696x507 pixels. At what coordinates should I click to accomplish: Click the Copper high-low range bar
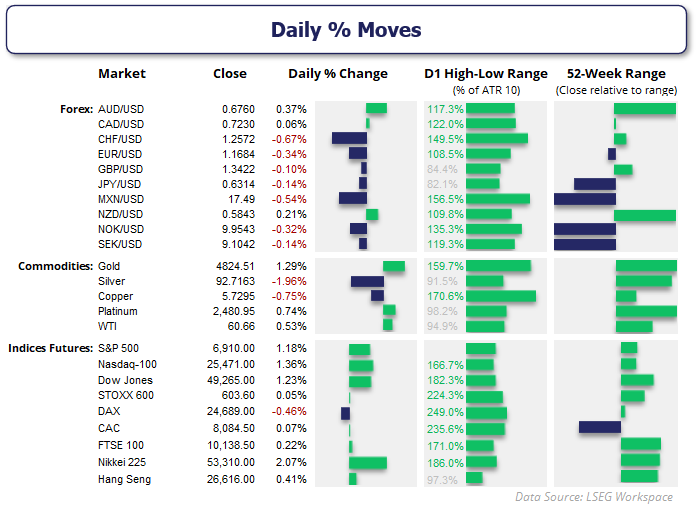[501, 297]
